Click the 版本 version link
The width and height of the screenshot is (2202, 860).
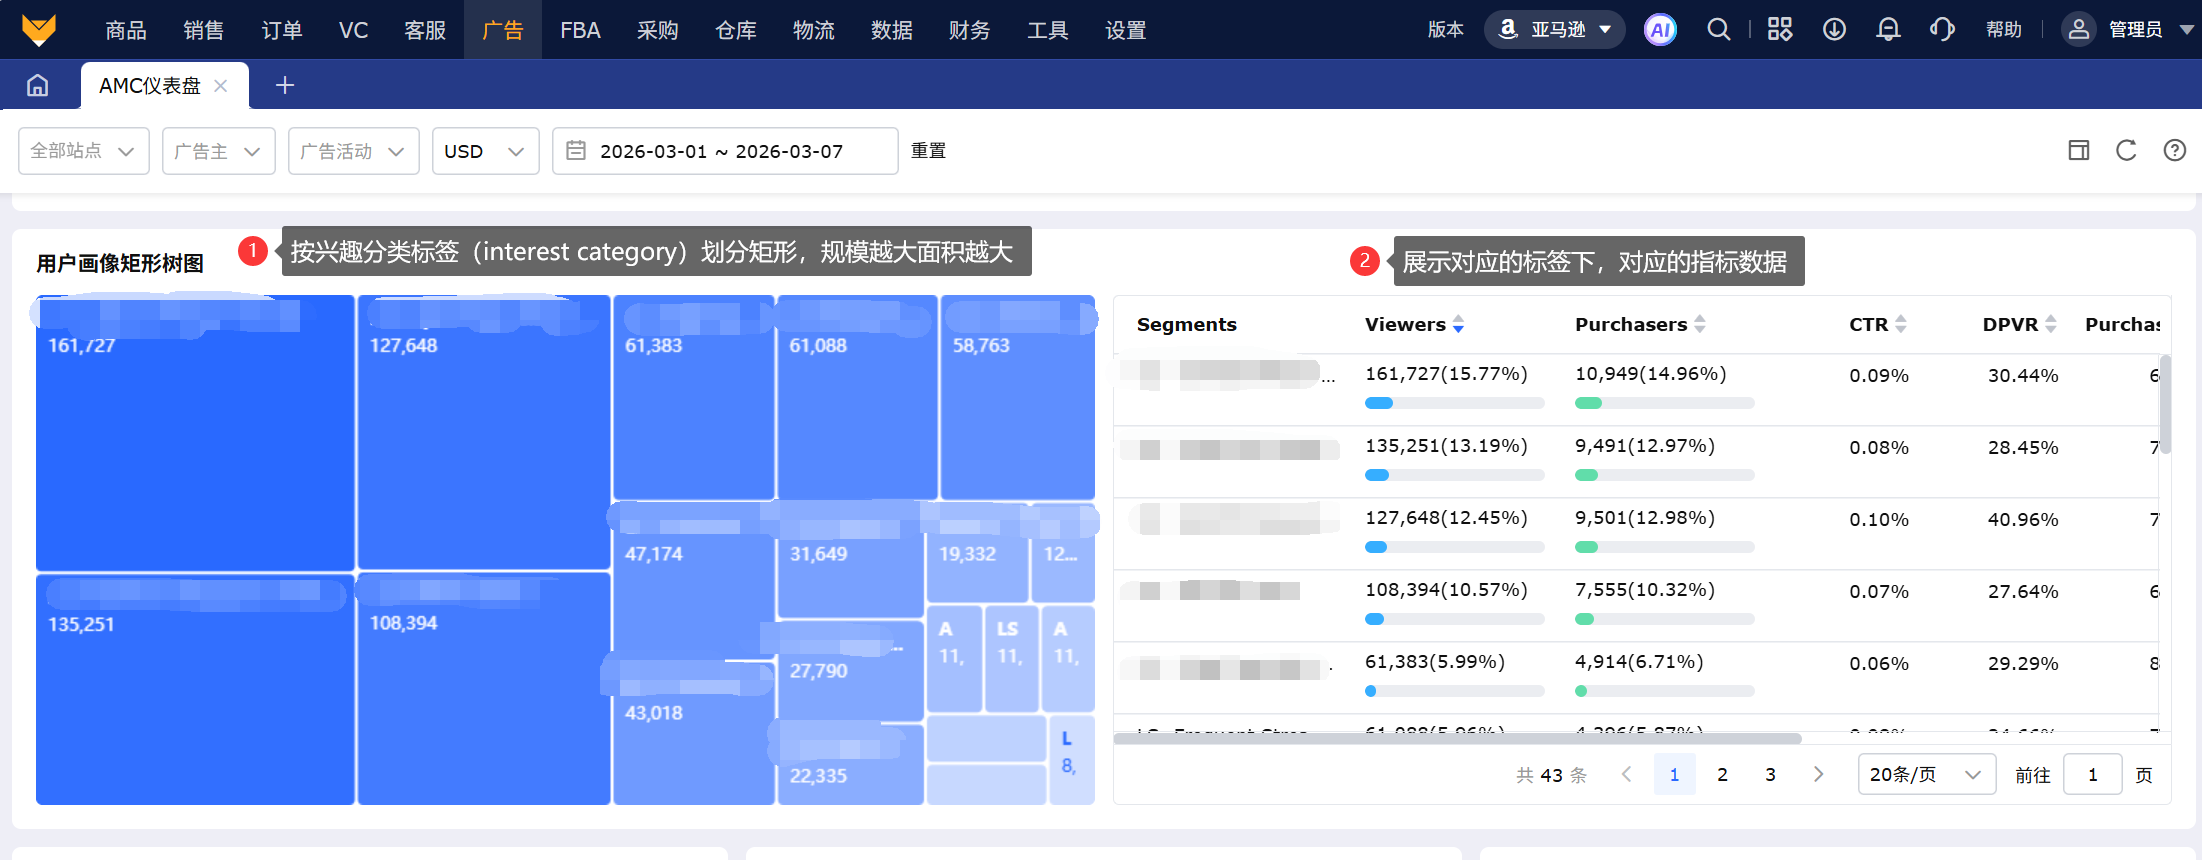click(x=1446, y=30)
